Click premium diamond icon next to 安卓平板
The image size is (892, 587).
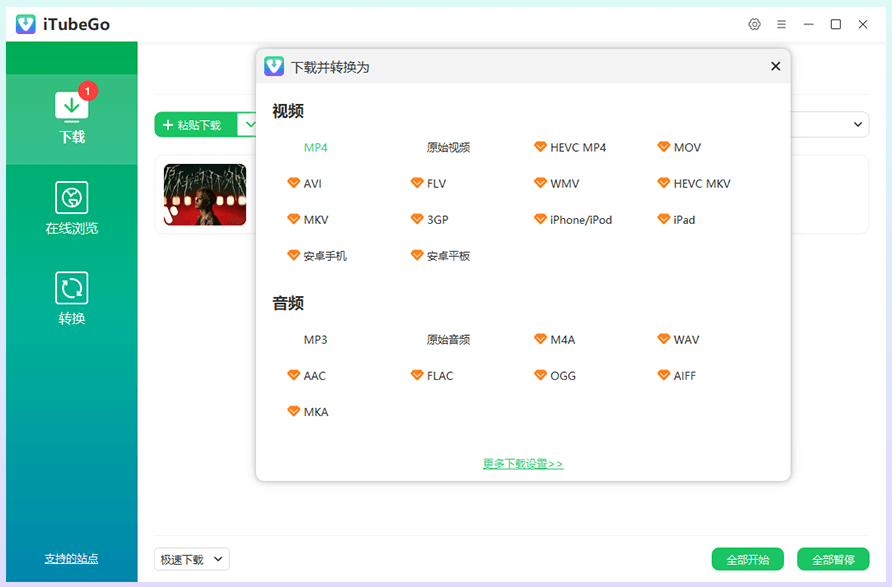(417, 255)
